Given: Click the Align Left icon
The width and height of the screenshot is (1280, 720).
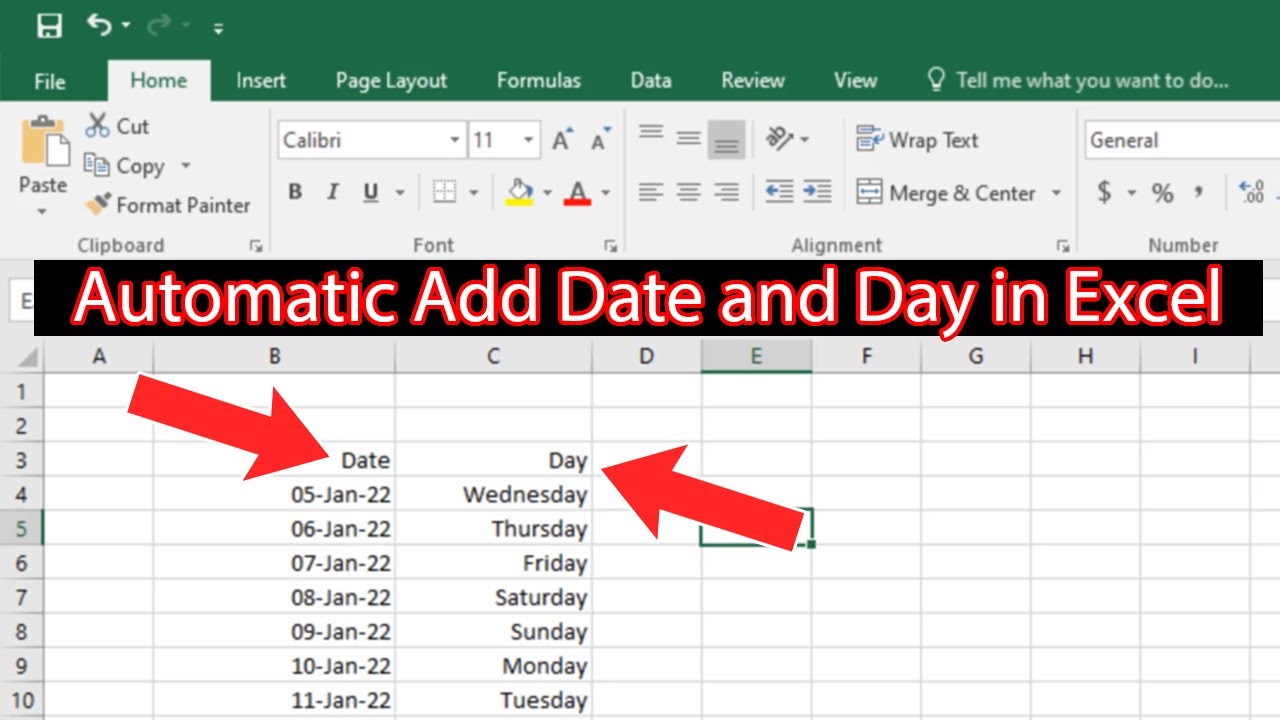Looking at the screenshot, I should 651,192.
